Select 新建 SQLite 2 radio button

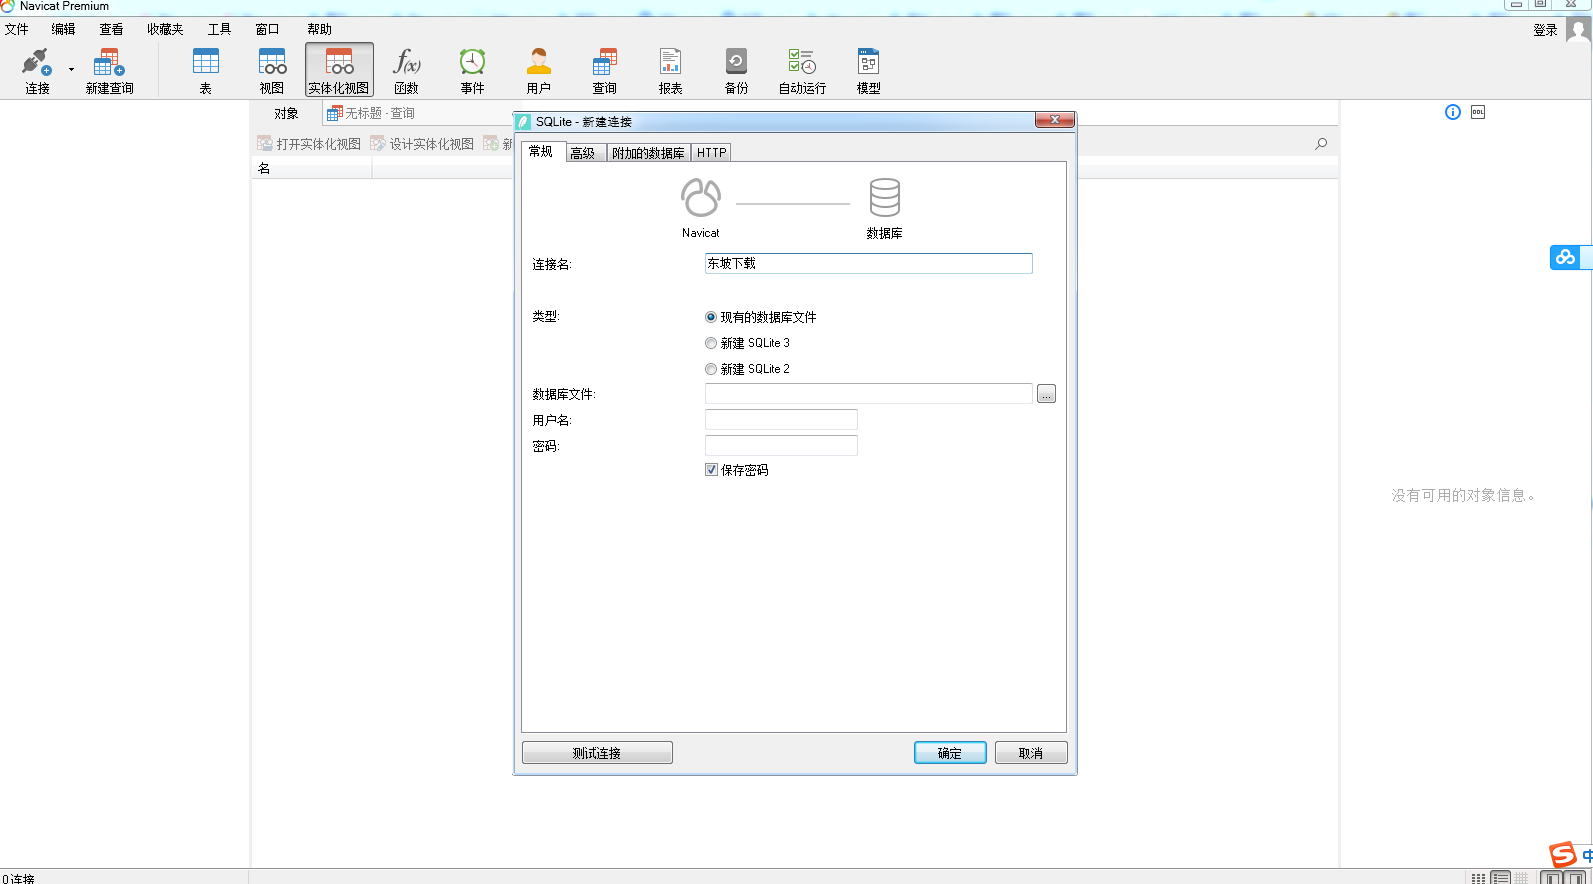coord(711,369)
